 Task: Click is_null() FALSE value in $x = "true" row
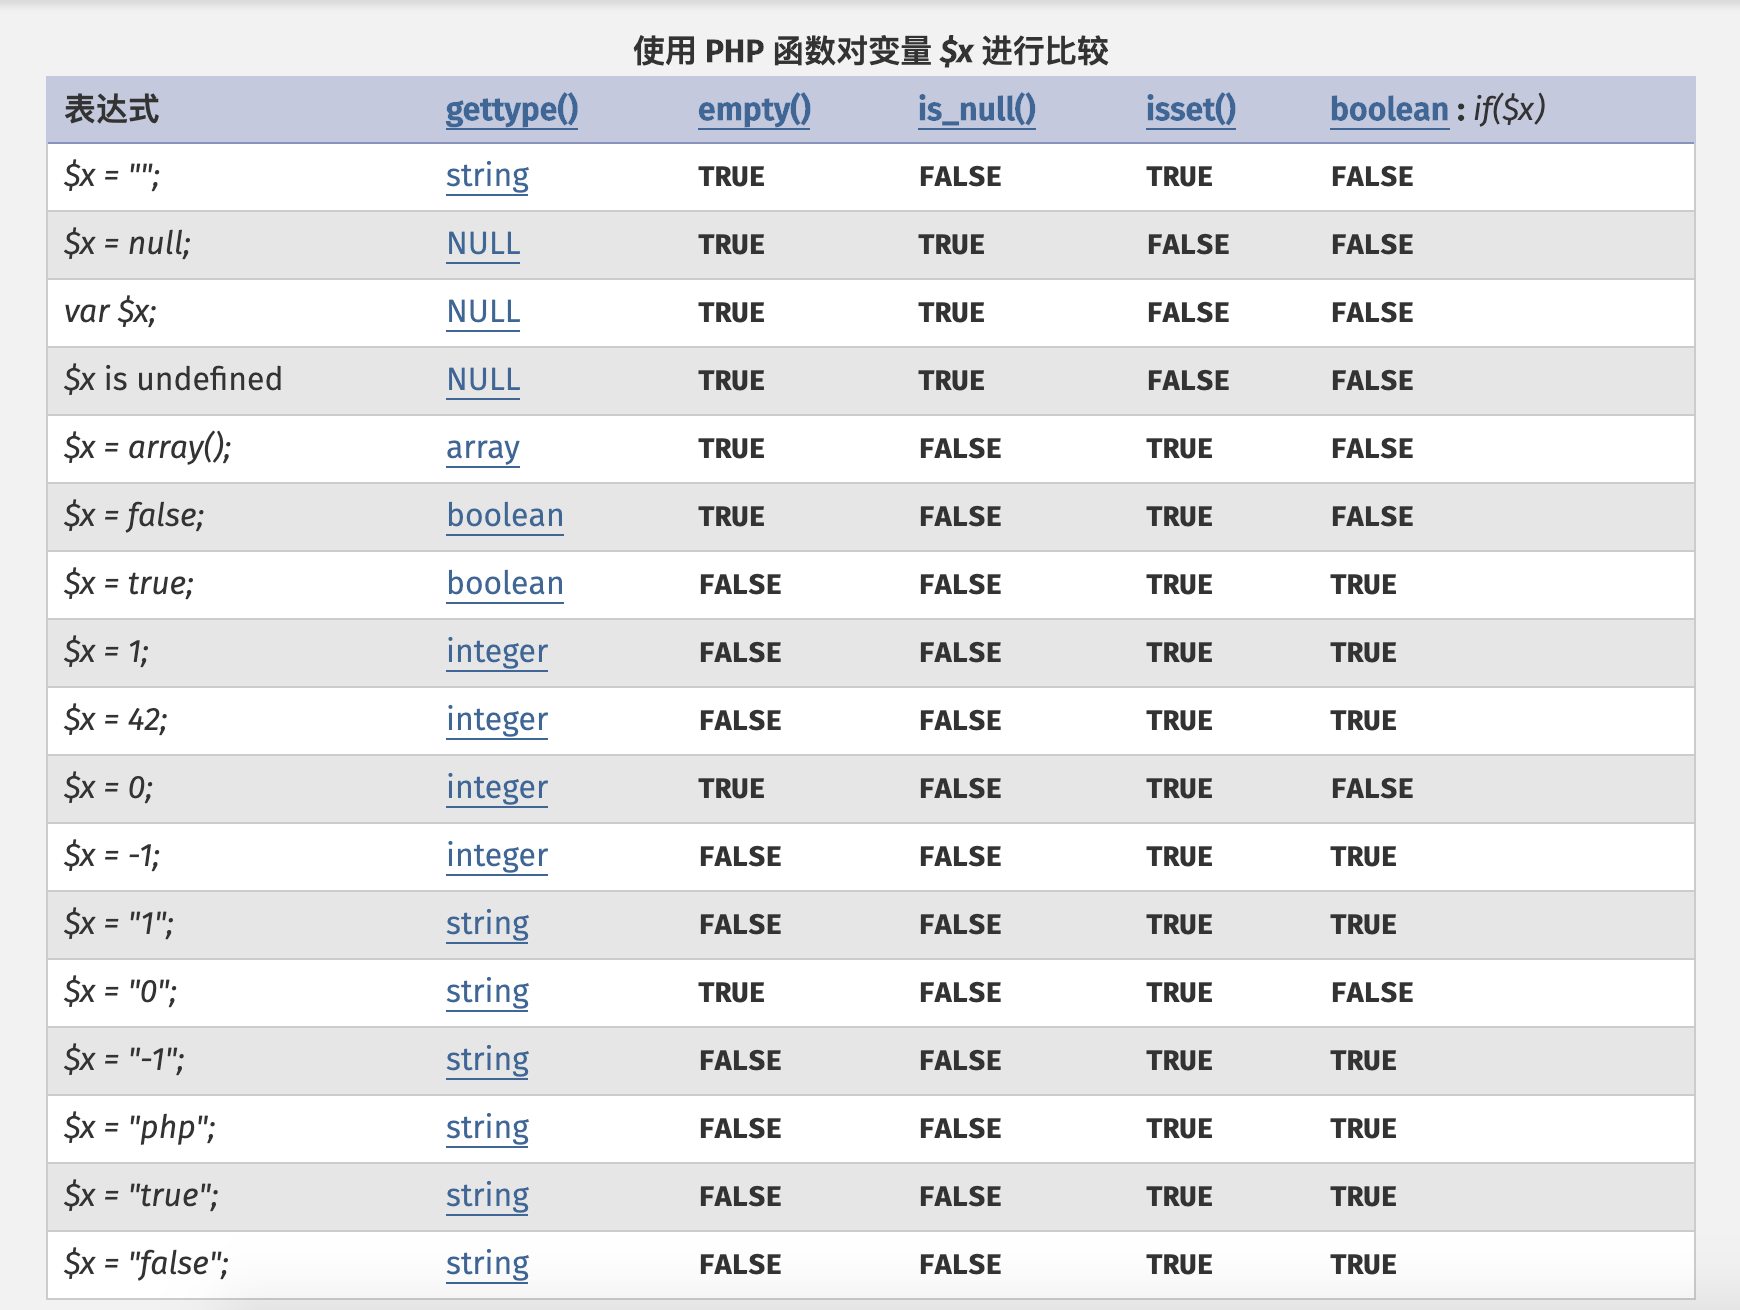[960, 1197]
